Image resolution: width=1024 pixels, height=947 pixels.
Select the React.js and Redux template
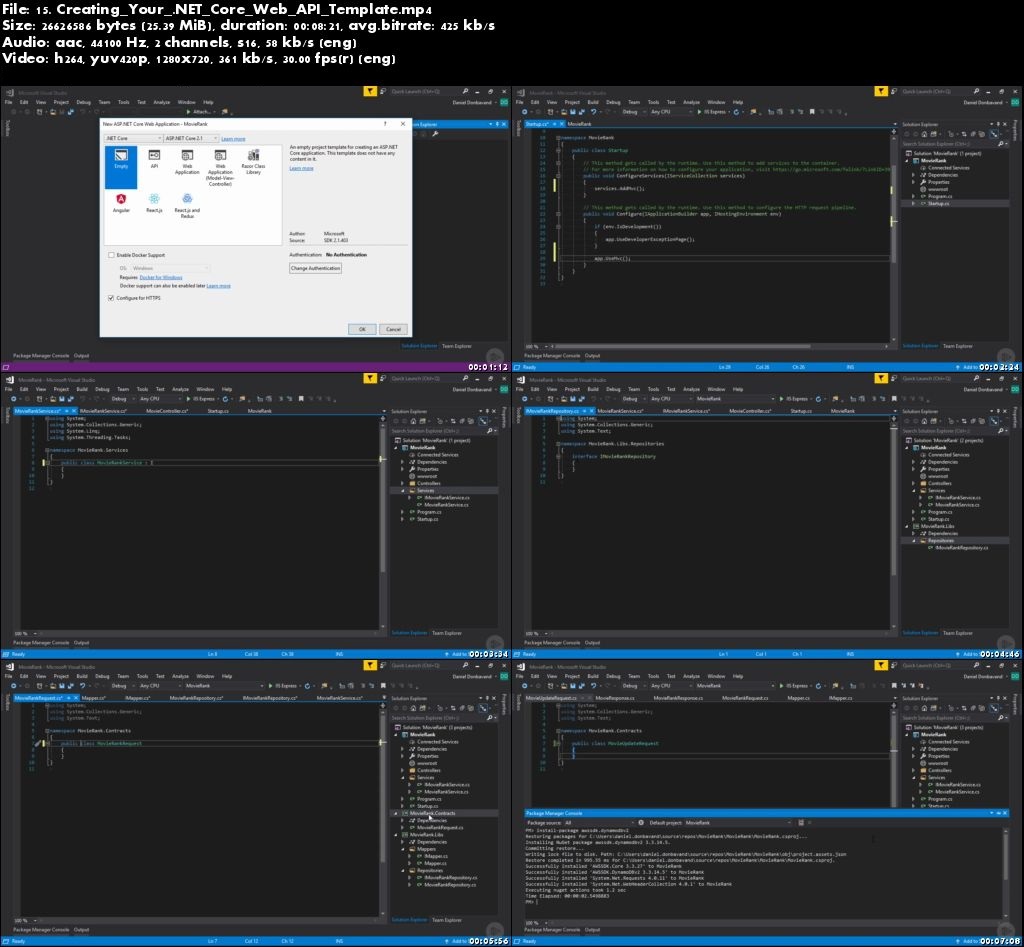pos(187,206)
